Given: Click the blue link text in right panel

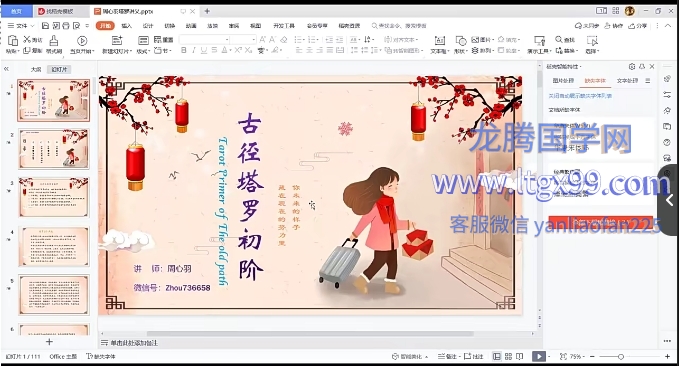Looking at the screenshot, I should coord(580,96).
